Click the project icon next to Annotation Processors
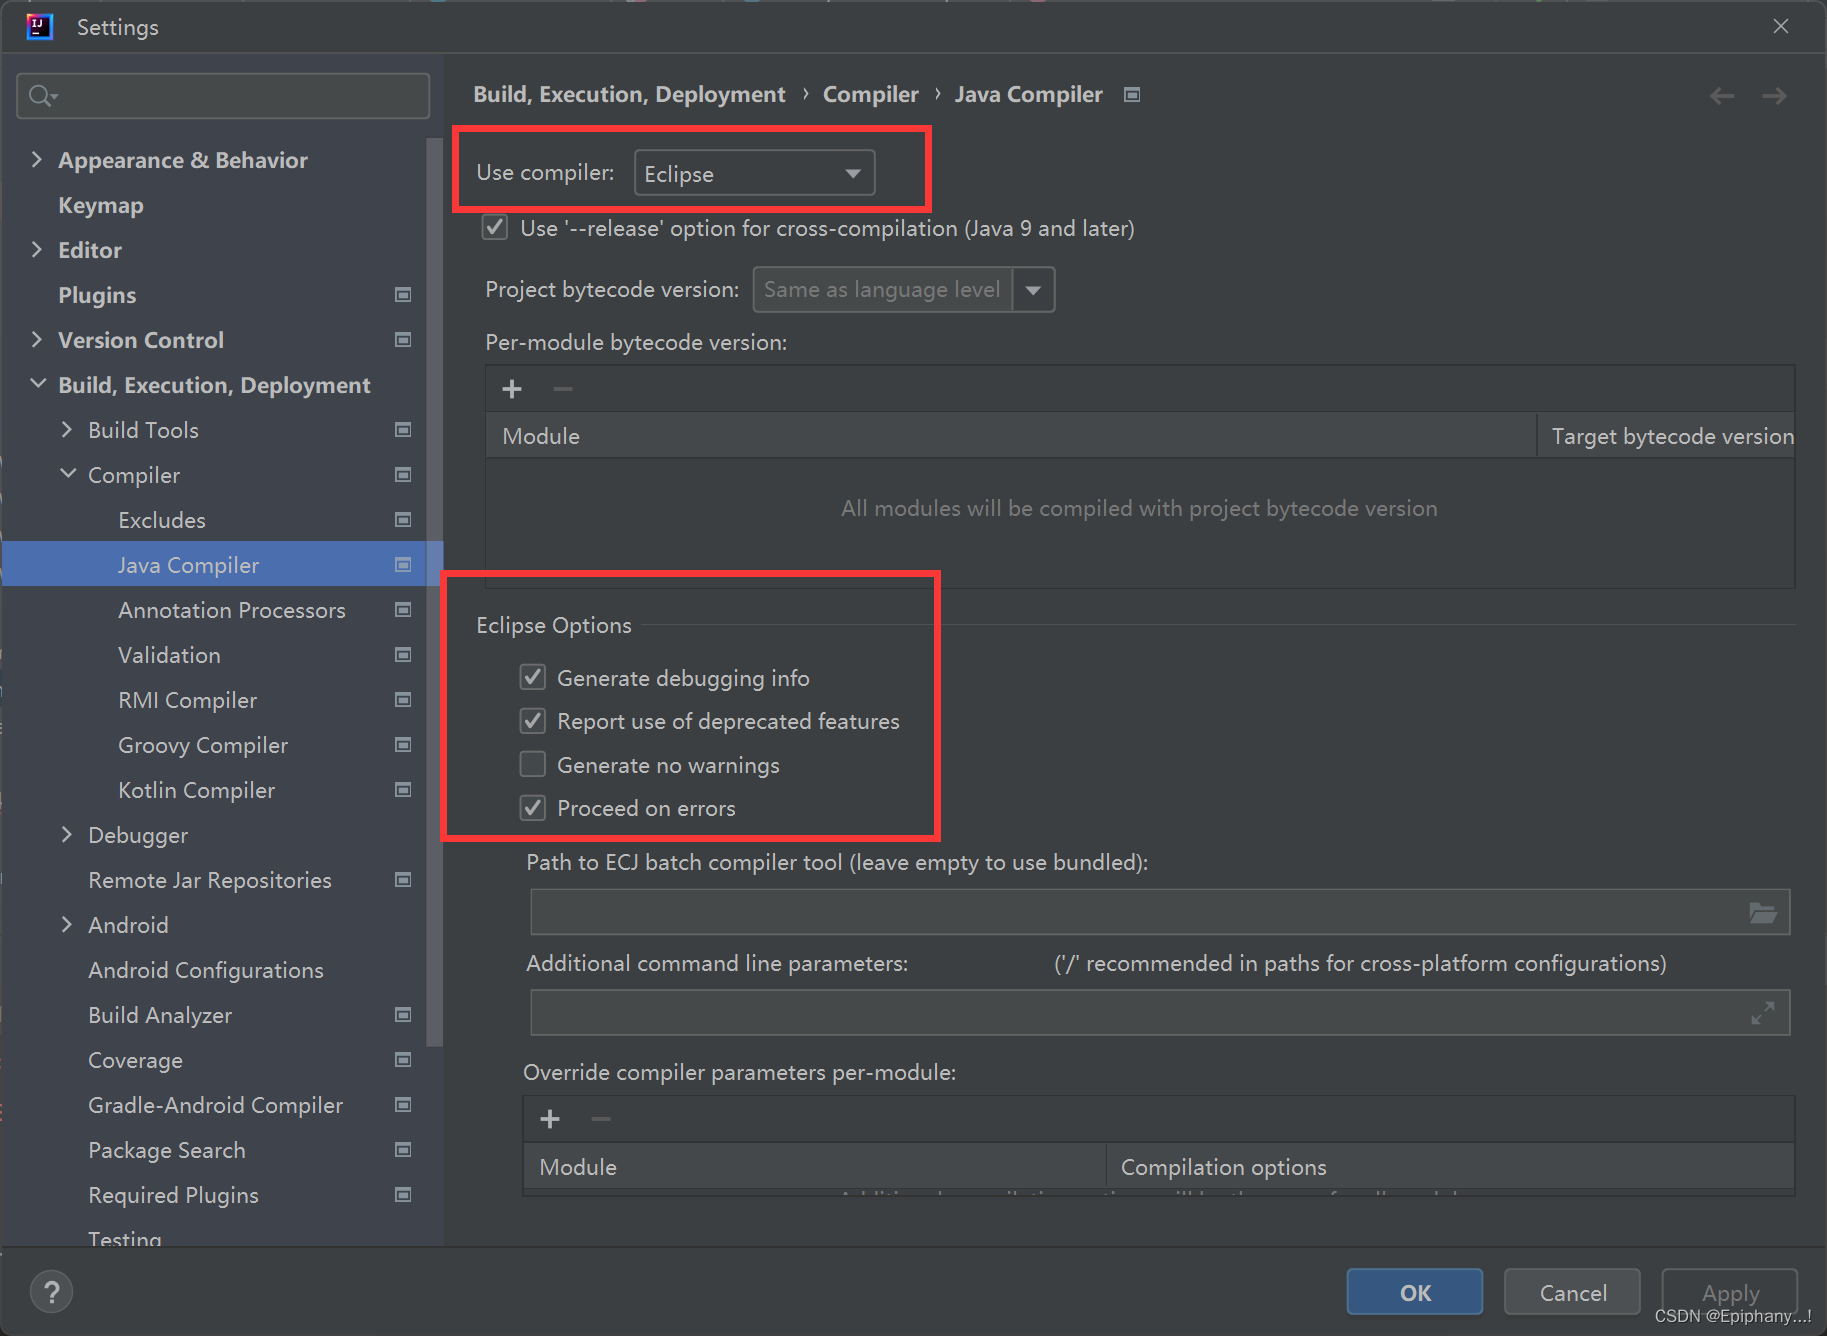 [403, 610]
